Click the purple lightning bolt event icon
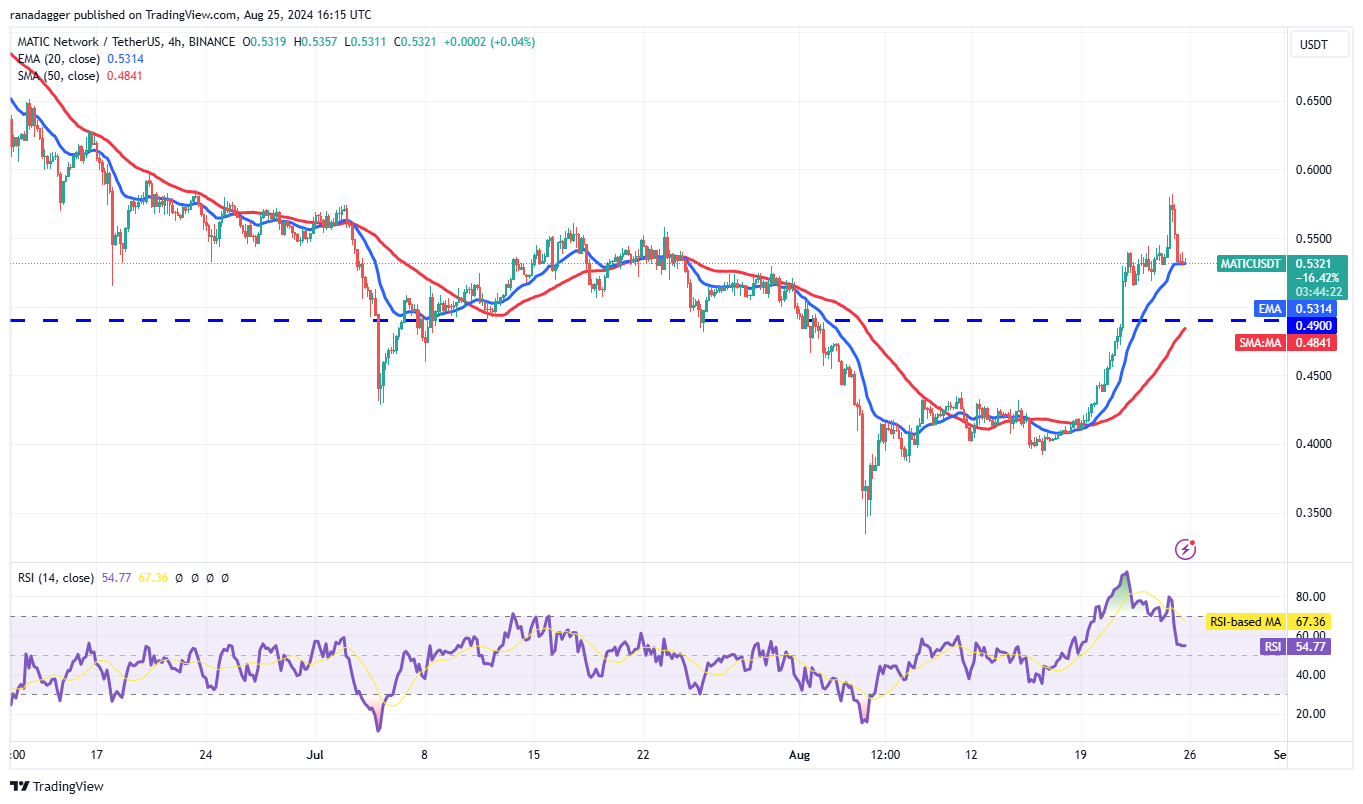Viewport: 1363px width, 804px height. 1185,548
